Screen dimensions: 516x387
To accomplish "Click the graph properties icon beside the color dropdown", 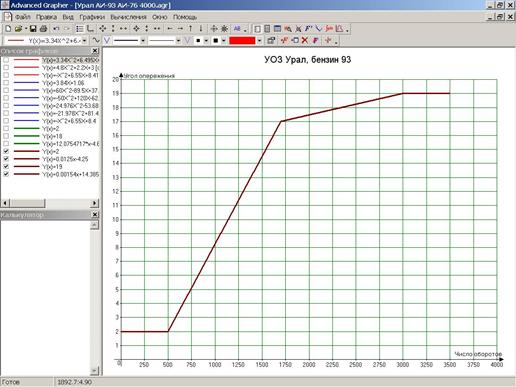I will (271, 41).
